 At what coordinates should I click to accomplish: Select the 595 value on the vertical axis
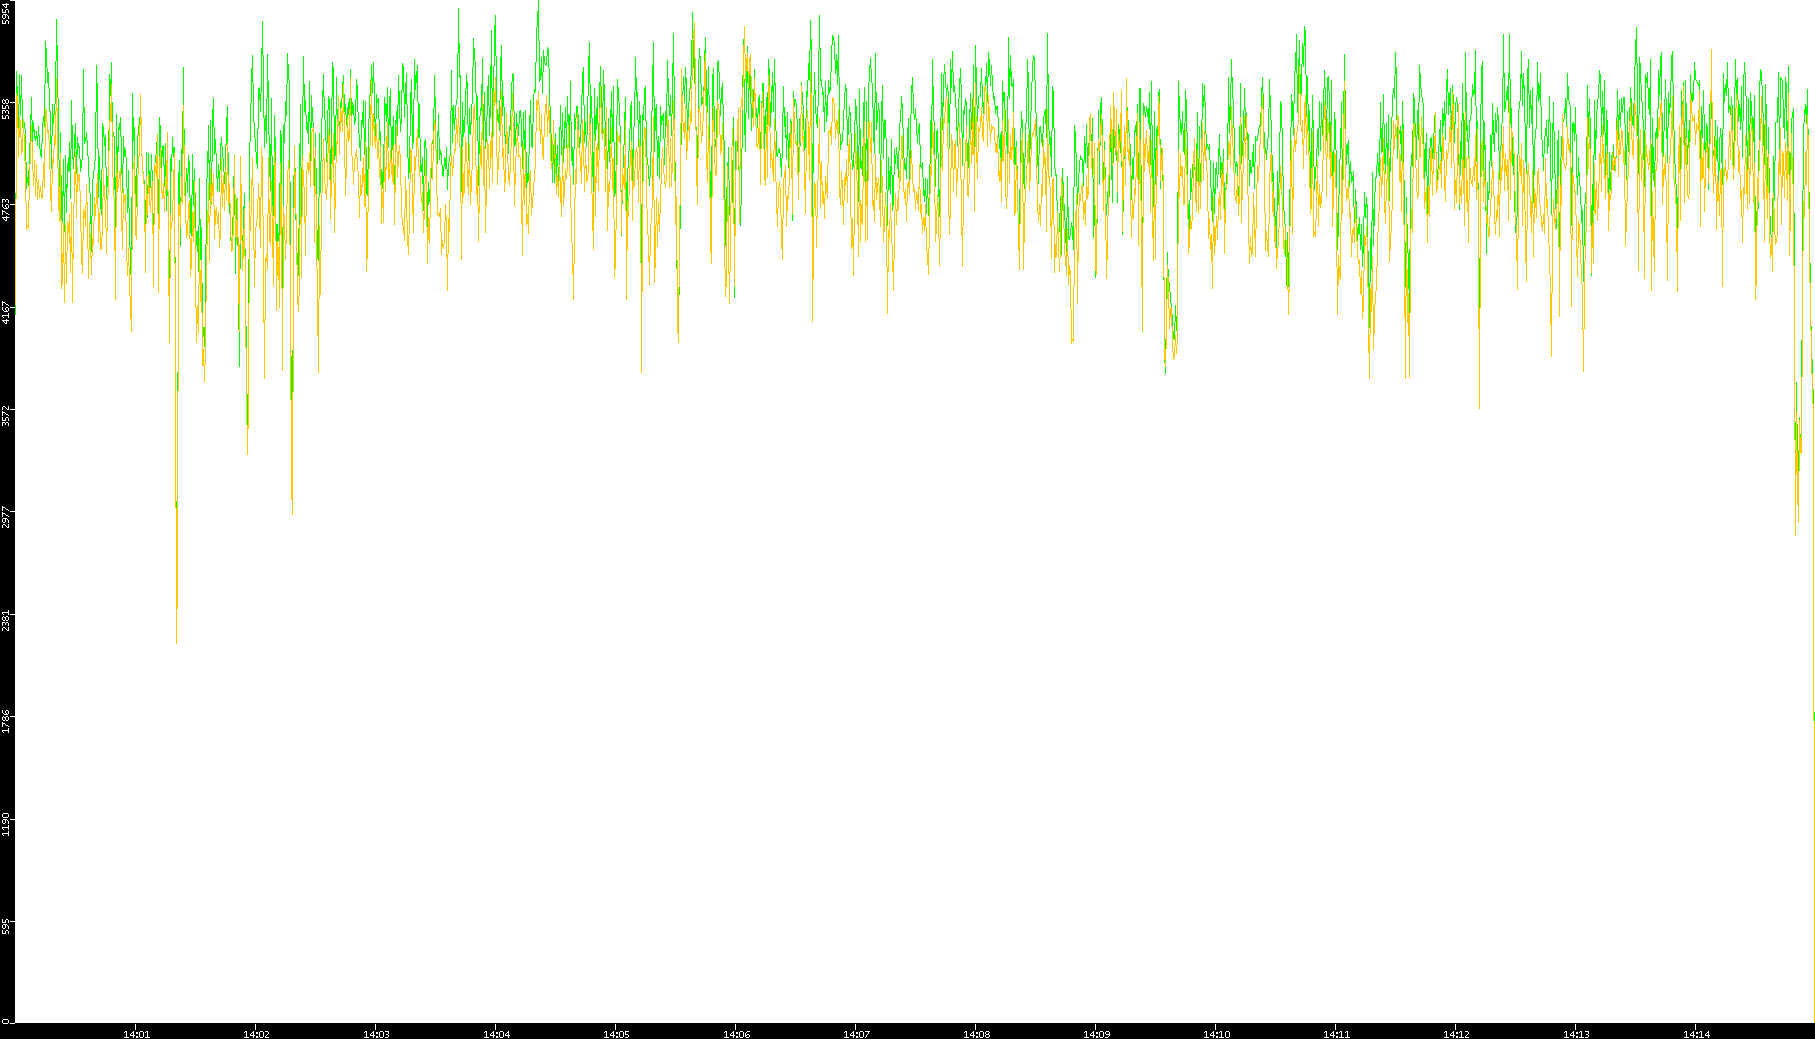click(x=7, y=926)
